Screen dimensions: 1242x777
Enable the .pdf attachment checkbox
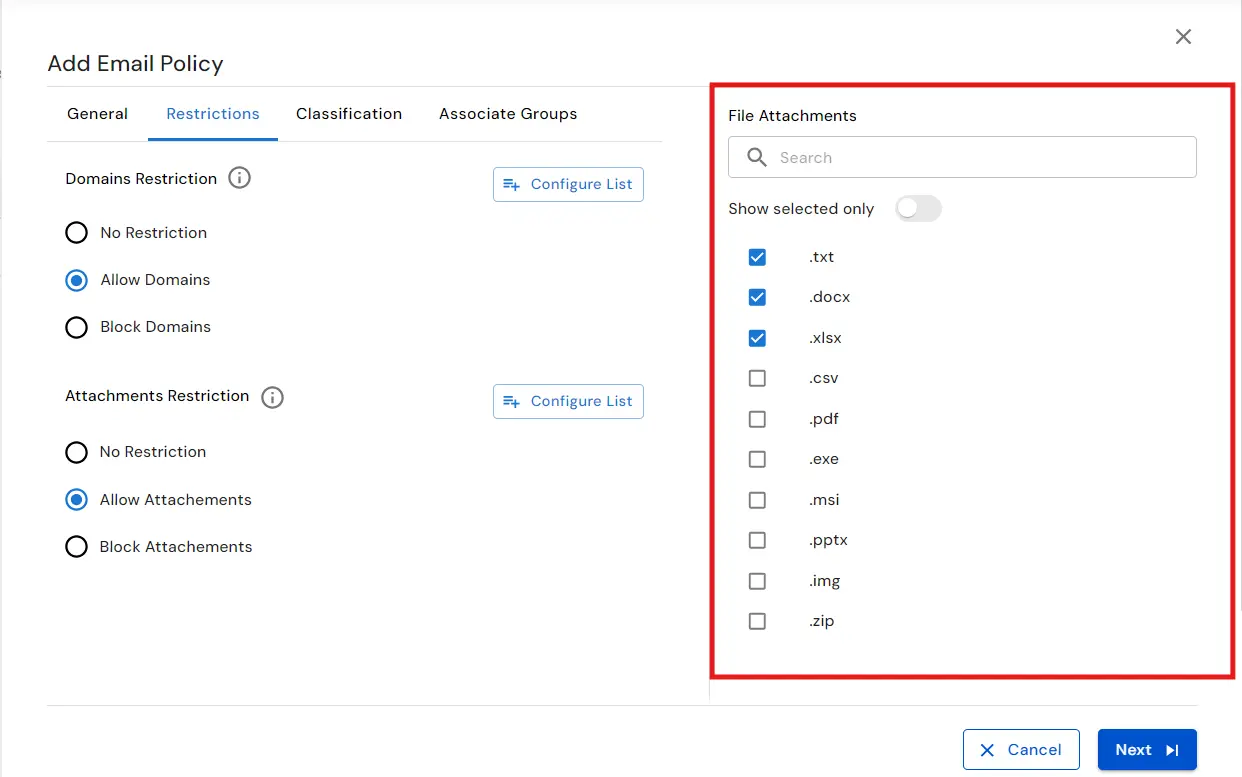757,418
